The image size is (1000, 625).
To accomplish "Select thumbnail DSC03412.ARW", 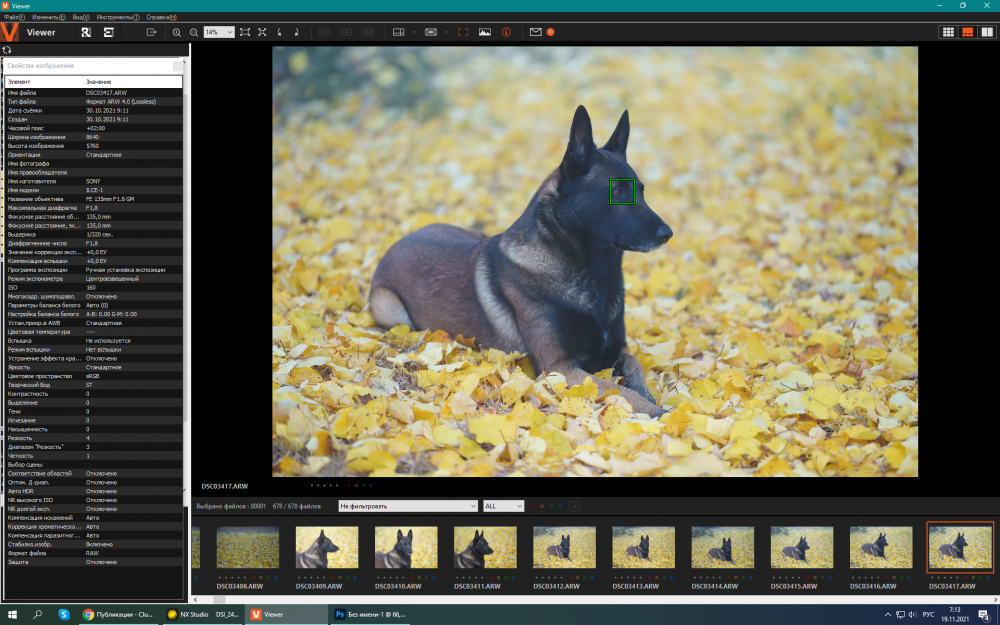I will pos(564,547).
